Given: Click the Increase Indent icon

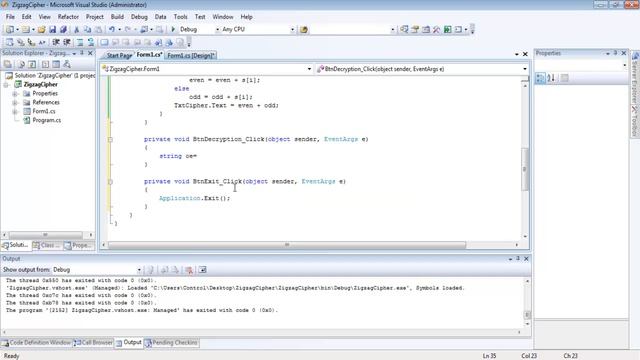Looking at the screenshot, I should point(67,42).
